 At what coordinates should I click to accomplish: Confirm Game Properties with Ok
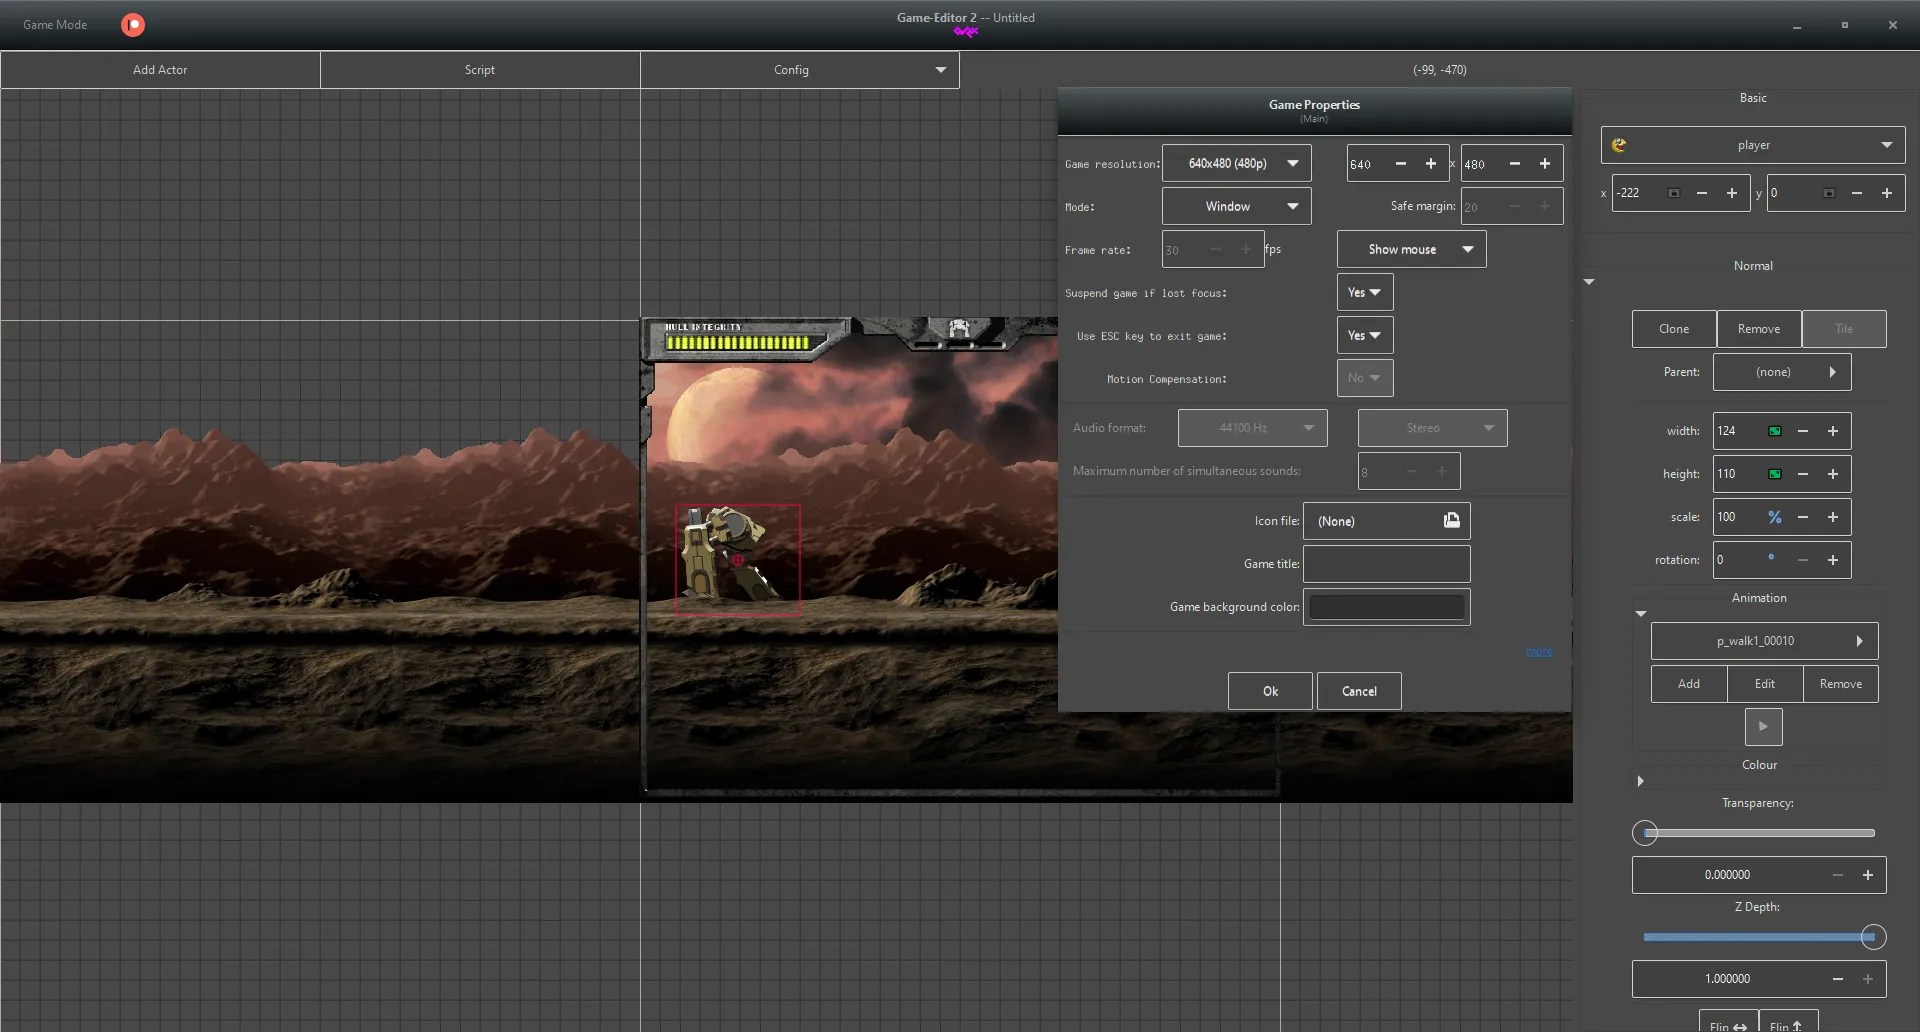coord(1270,691)
